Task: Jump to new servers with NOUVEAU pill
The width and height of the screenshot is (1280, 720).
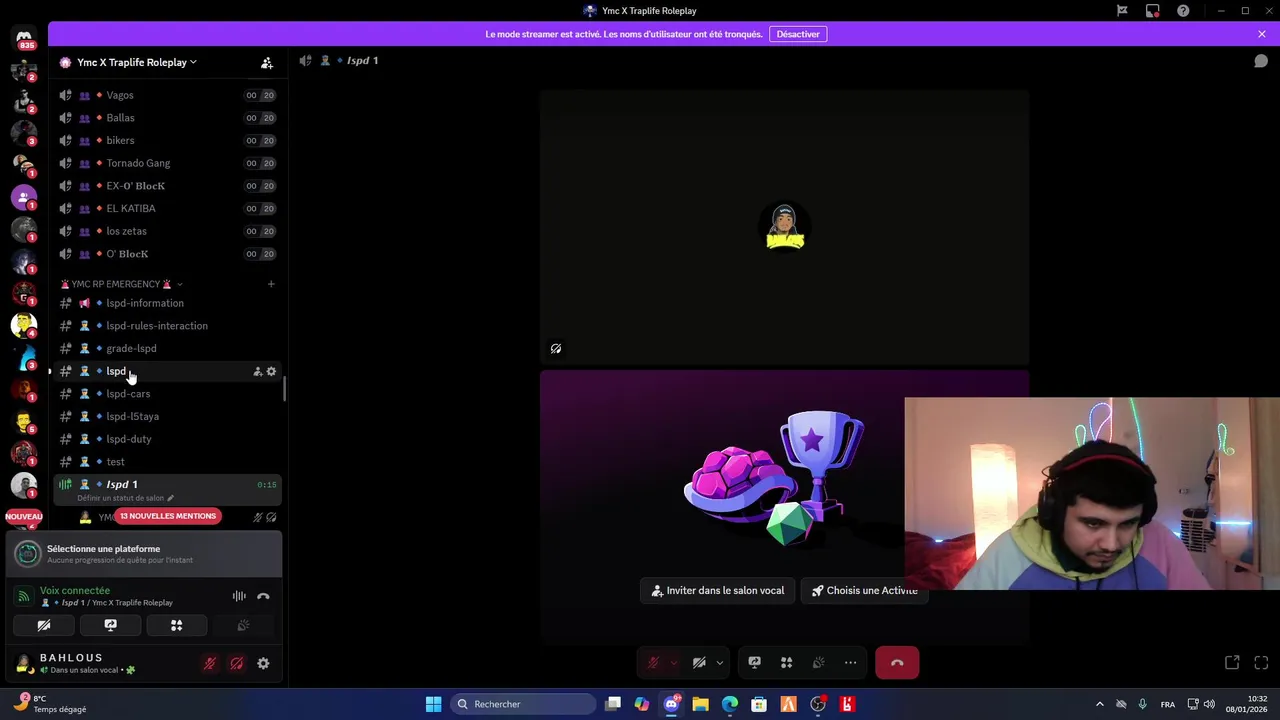Action: pyautogui.click(x=24, y=516)
